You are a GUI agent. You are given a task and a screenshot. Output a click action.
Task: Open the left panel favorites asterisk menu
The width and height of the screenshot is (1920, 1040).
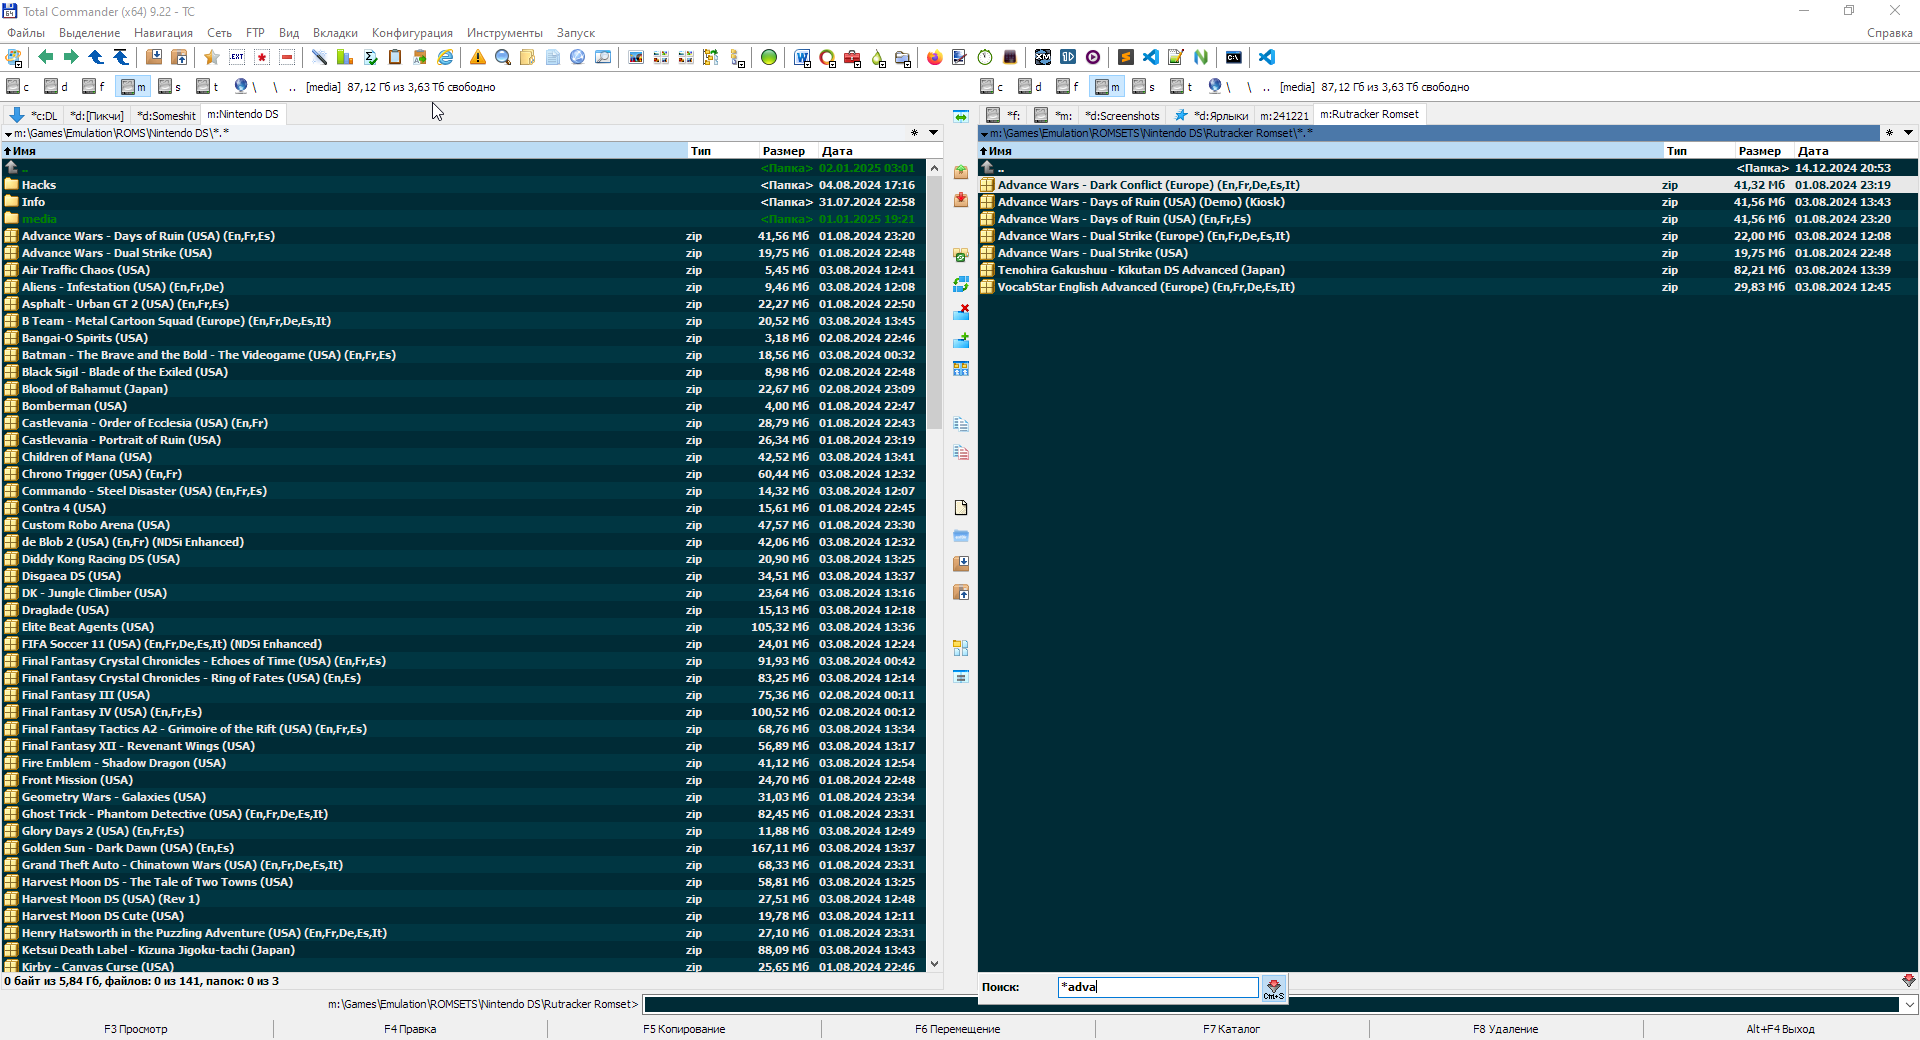[914, 133]
